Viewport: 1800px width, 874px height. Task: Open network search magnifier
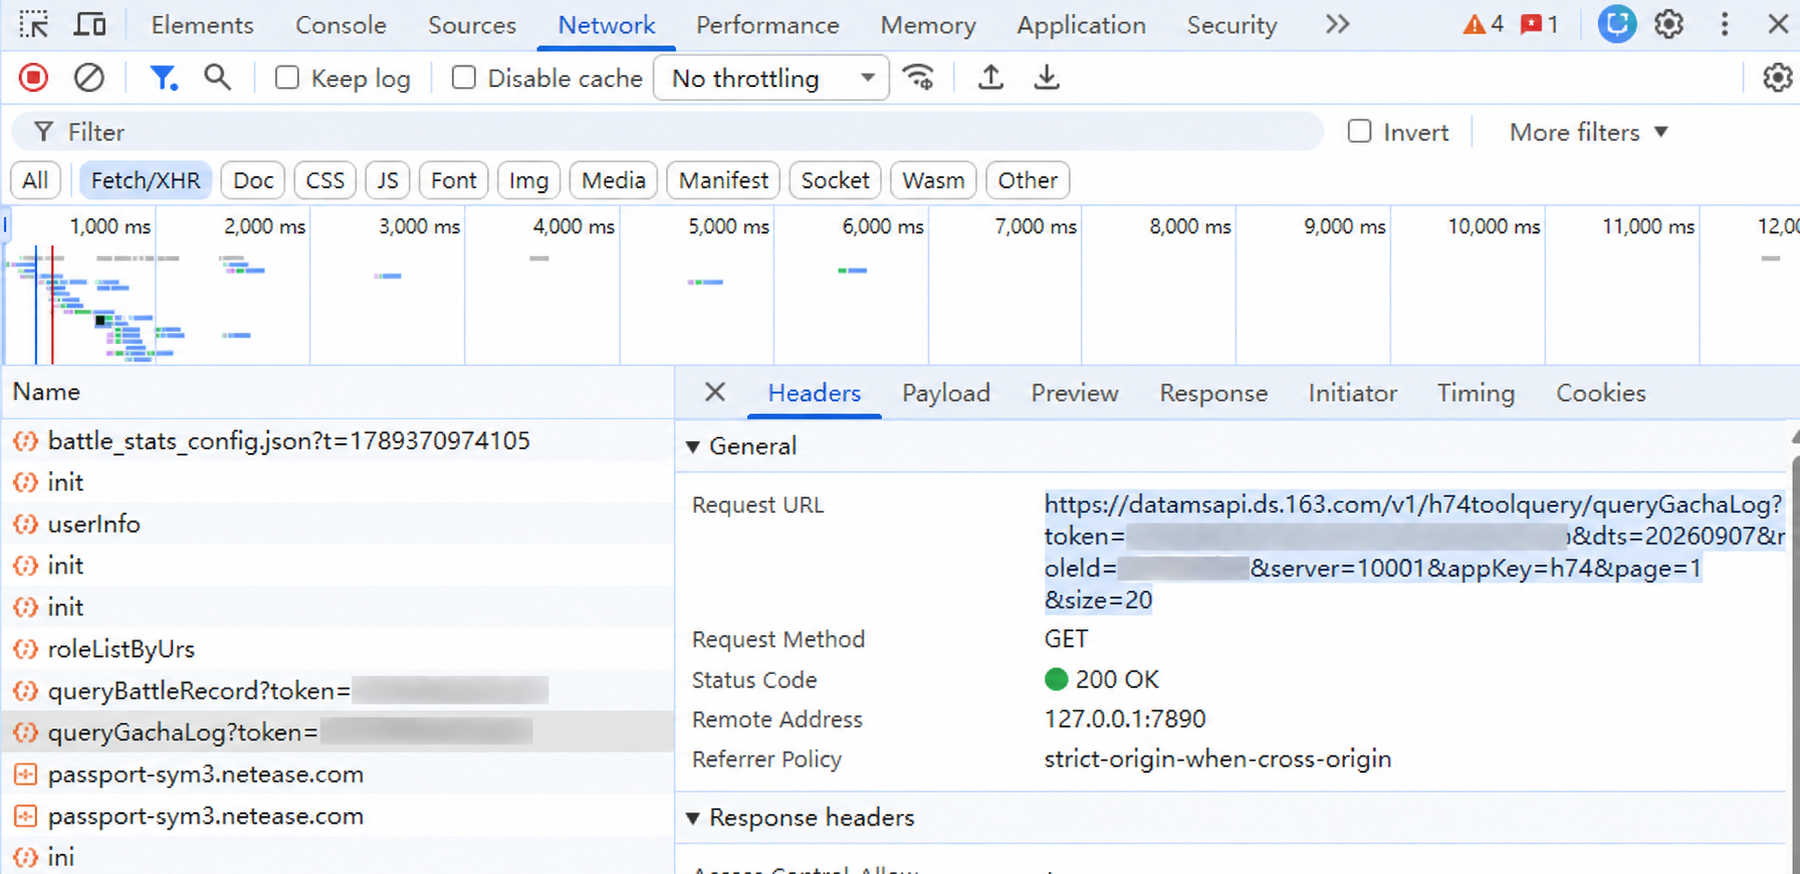click(217, 77)
